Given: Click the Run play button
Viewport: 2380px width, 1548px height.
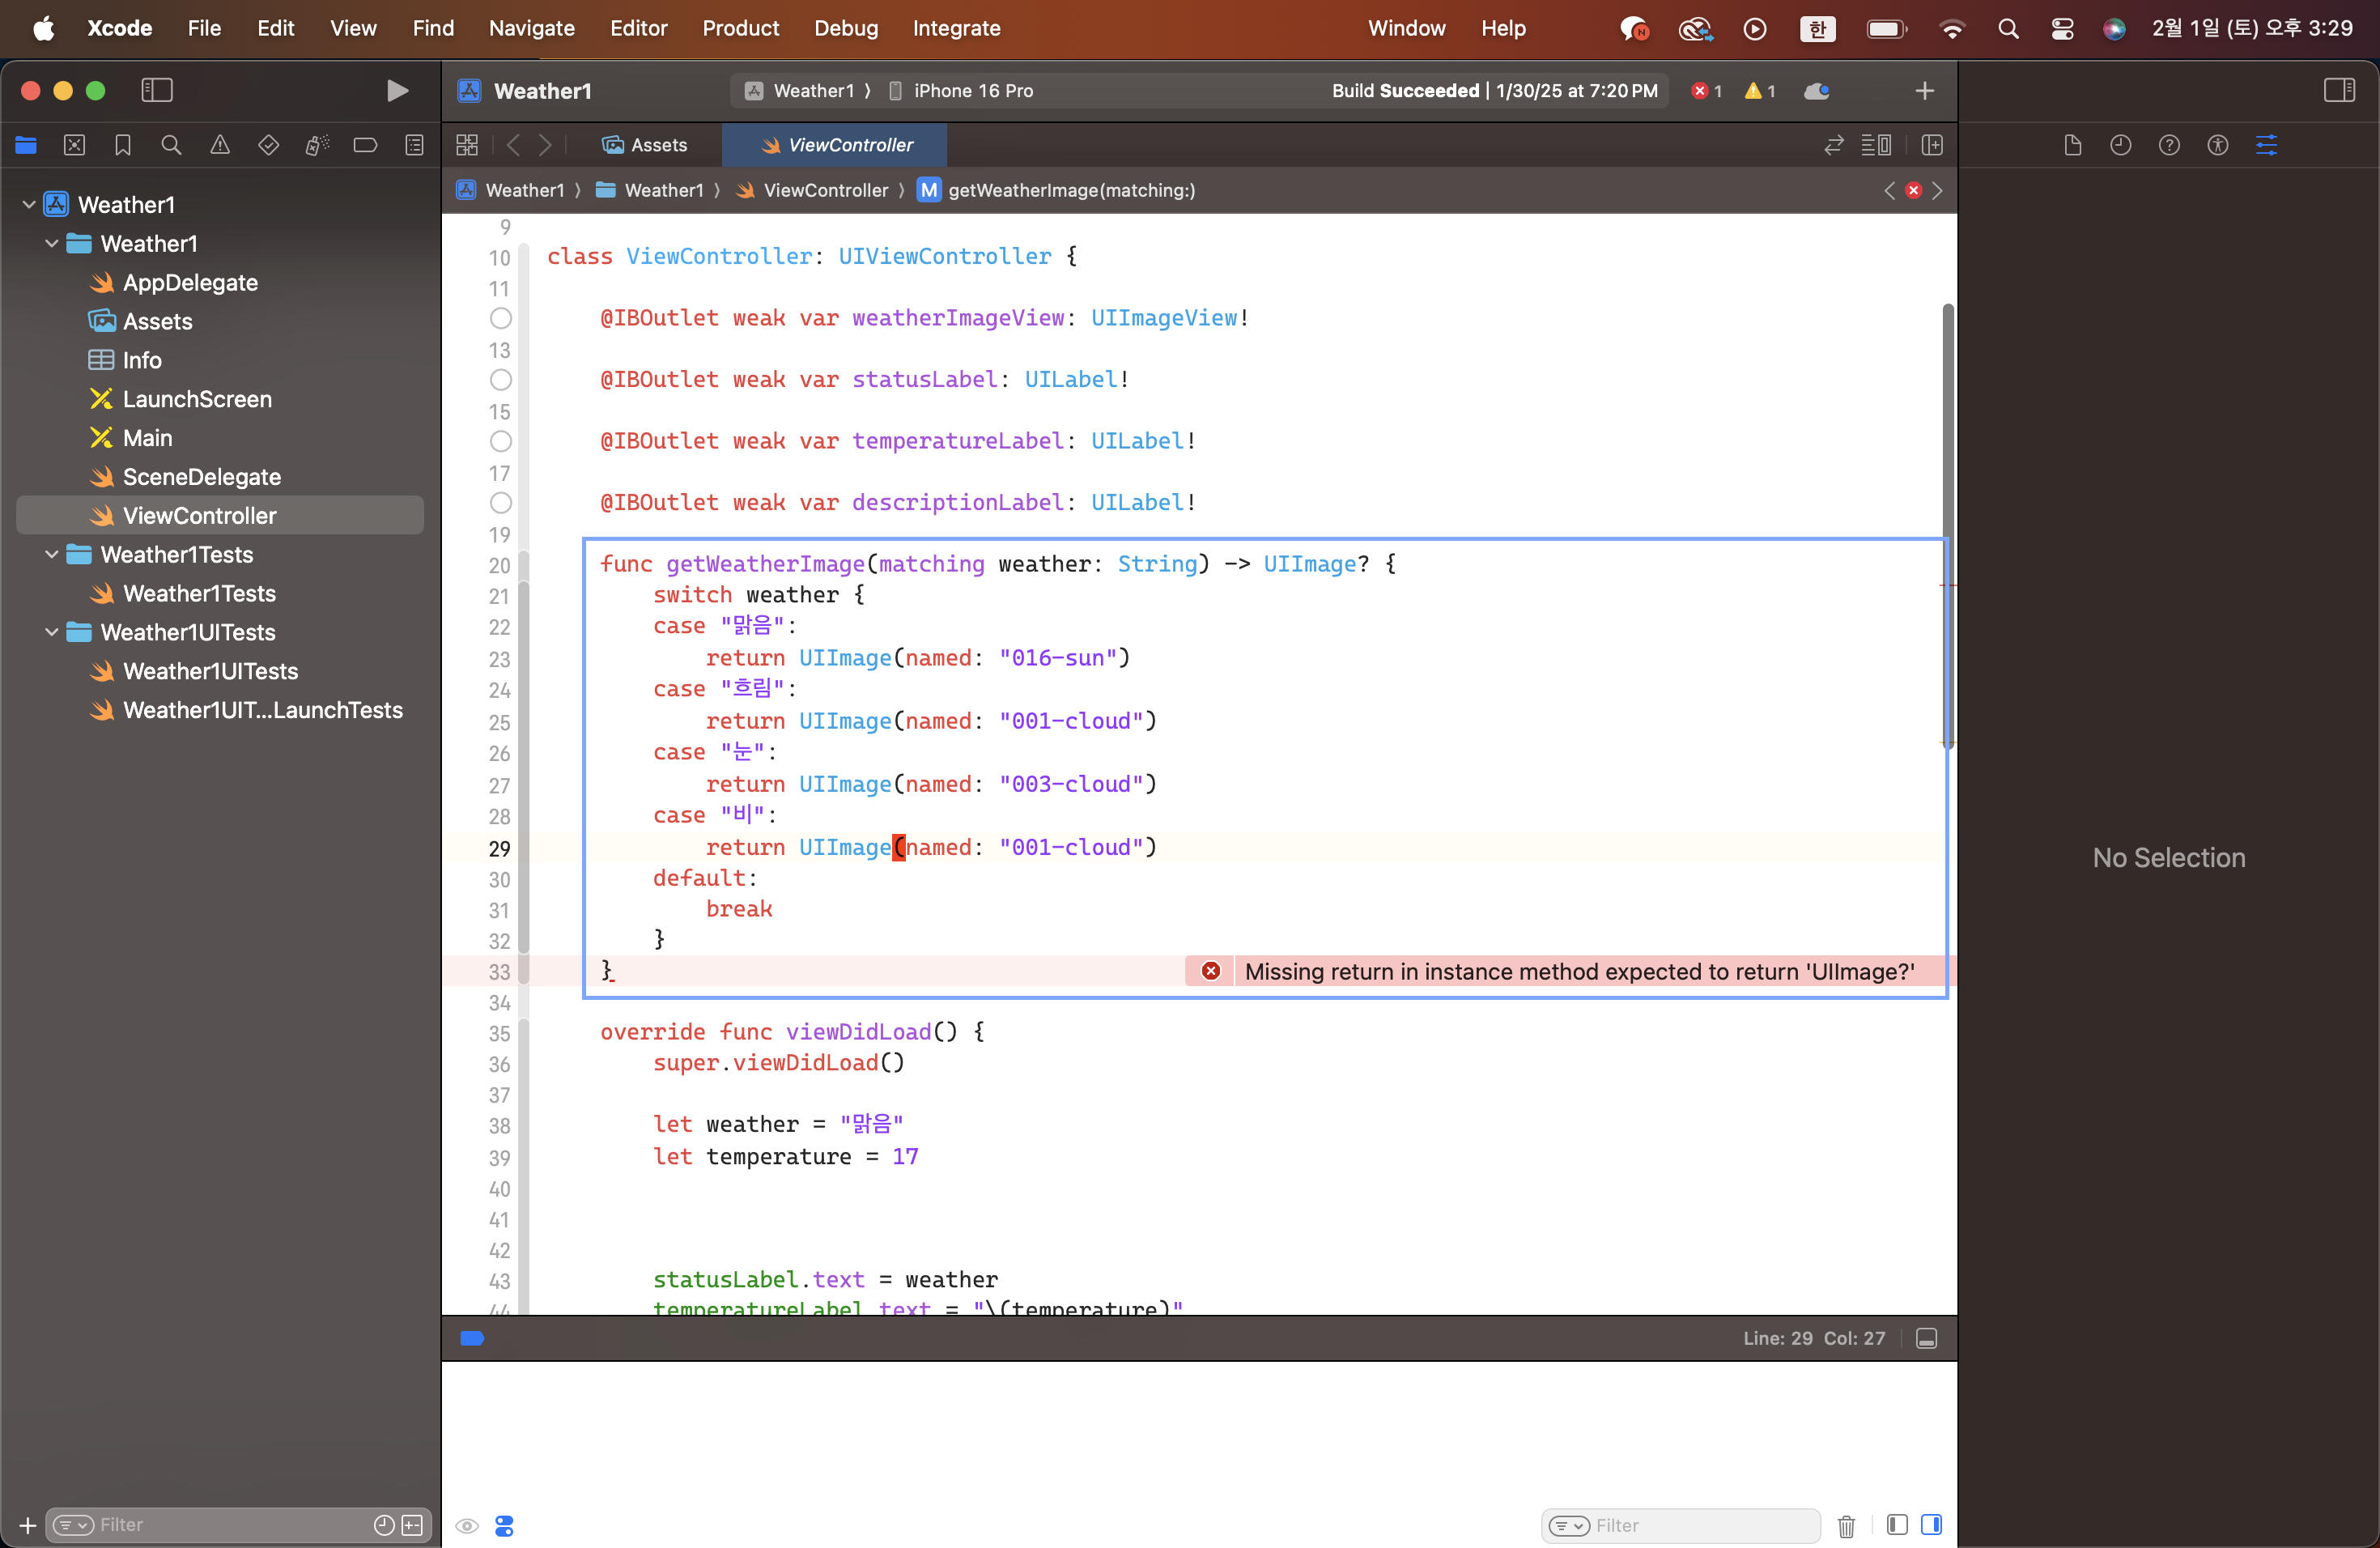Looking at the screenshot, I should pos(397,91).
